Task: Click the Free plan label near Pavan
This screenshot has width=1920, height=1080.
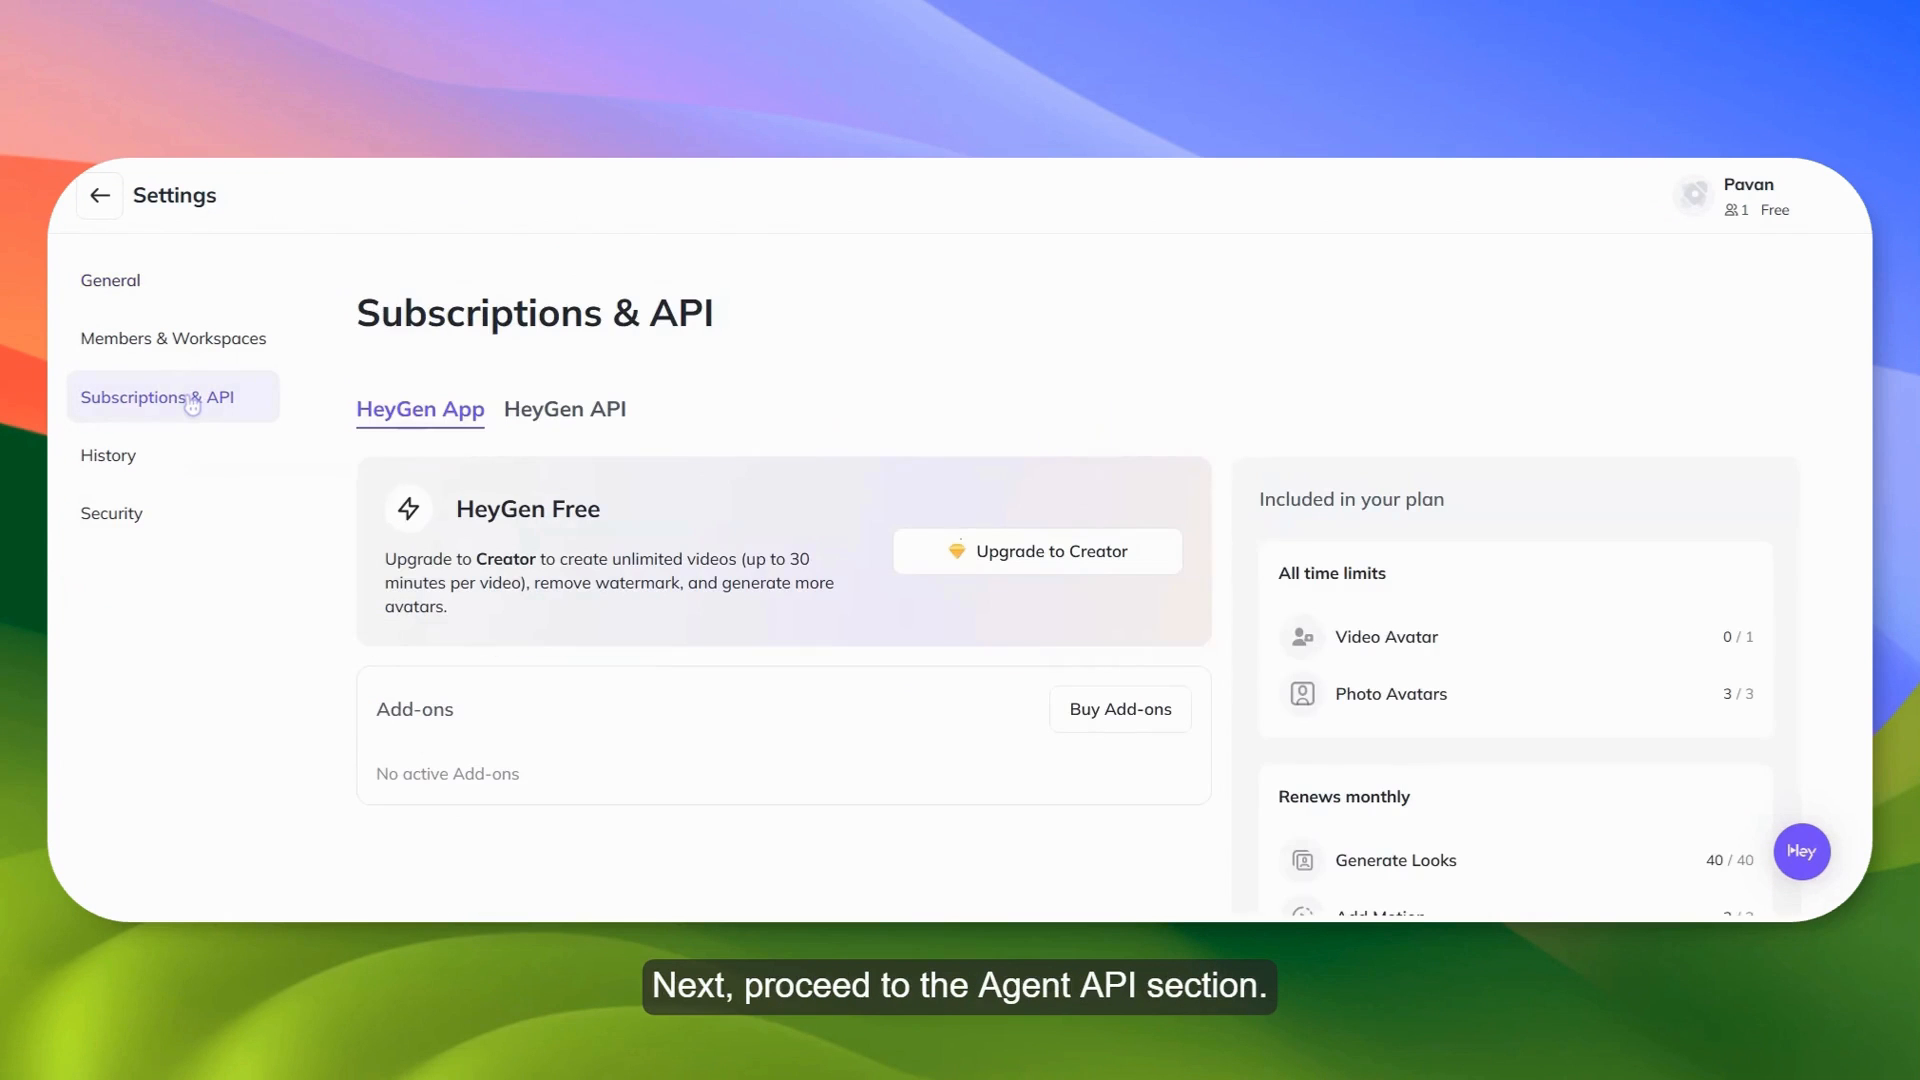Action: point(1776,210)
